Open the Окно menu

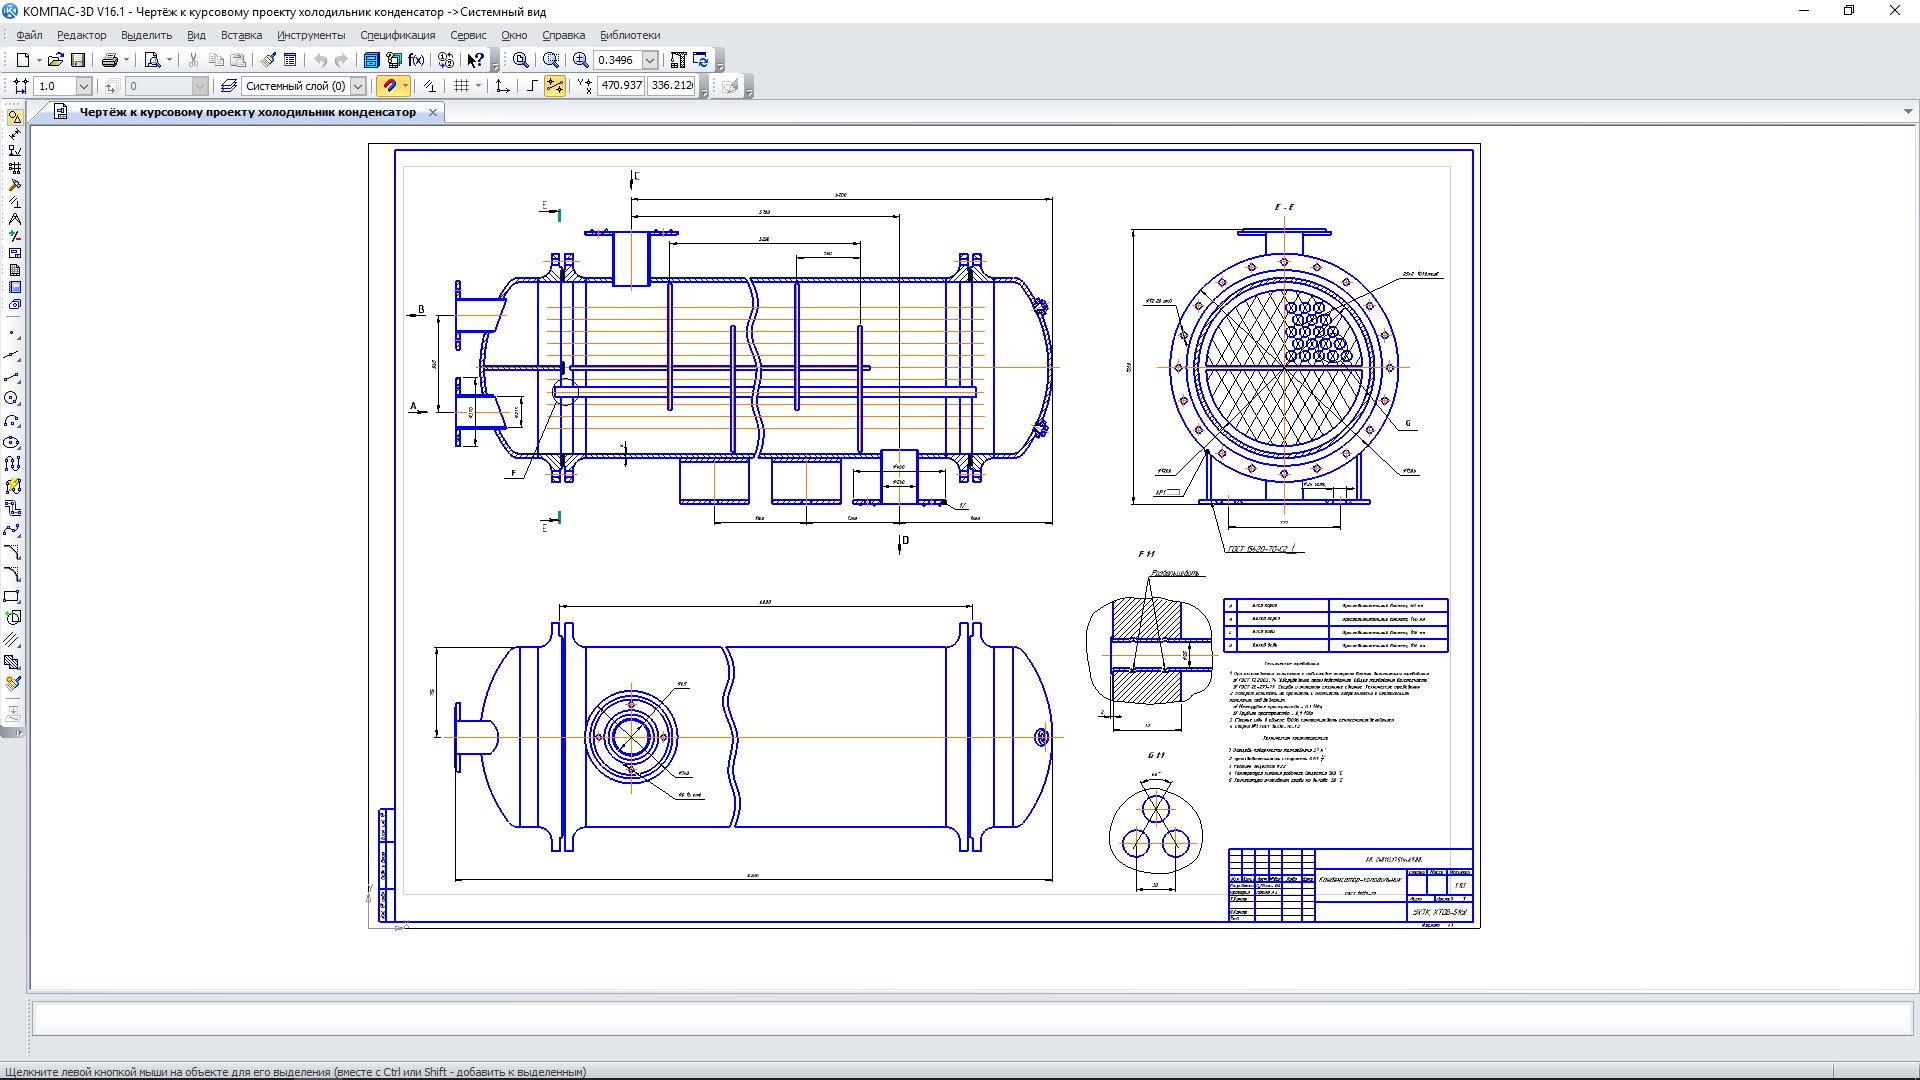coord(514,35)
